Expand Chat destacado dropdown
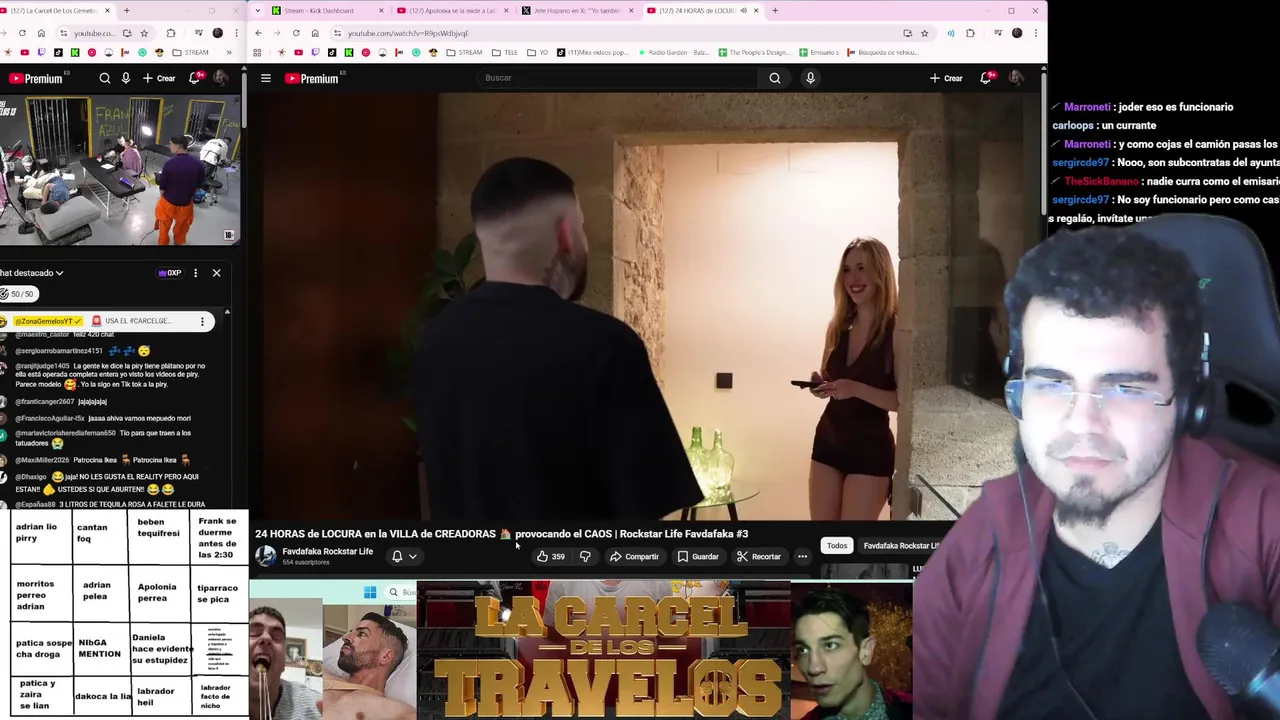This screenshot has width=1280, height=720. pyautogui.click(x=31, y=273)
